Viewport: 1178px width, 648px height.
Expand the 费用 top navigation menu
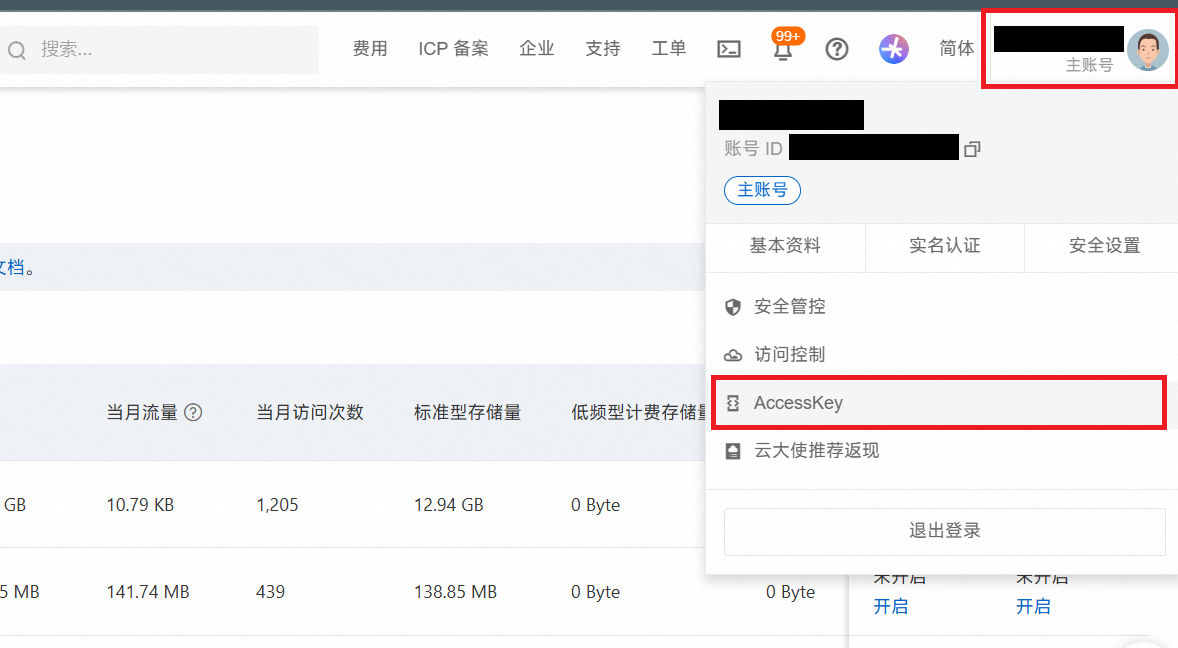point(370,49)
